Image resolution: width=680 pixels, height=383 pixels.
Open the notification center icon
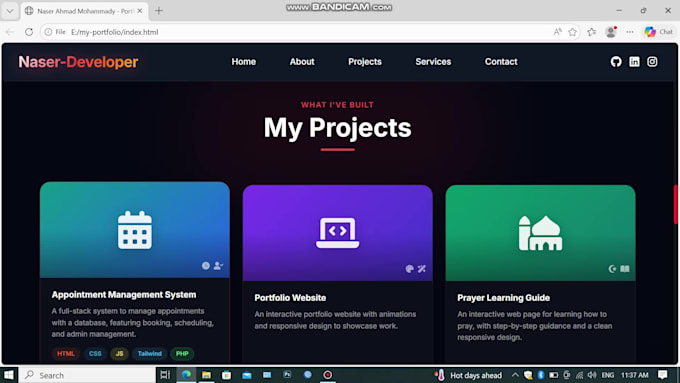click(662, 375)
